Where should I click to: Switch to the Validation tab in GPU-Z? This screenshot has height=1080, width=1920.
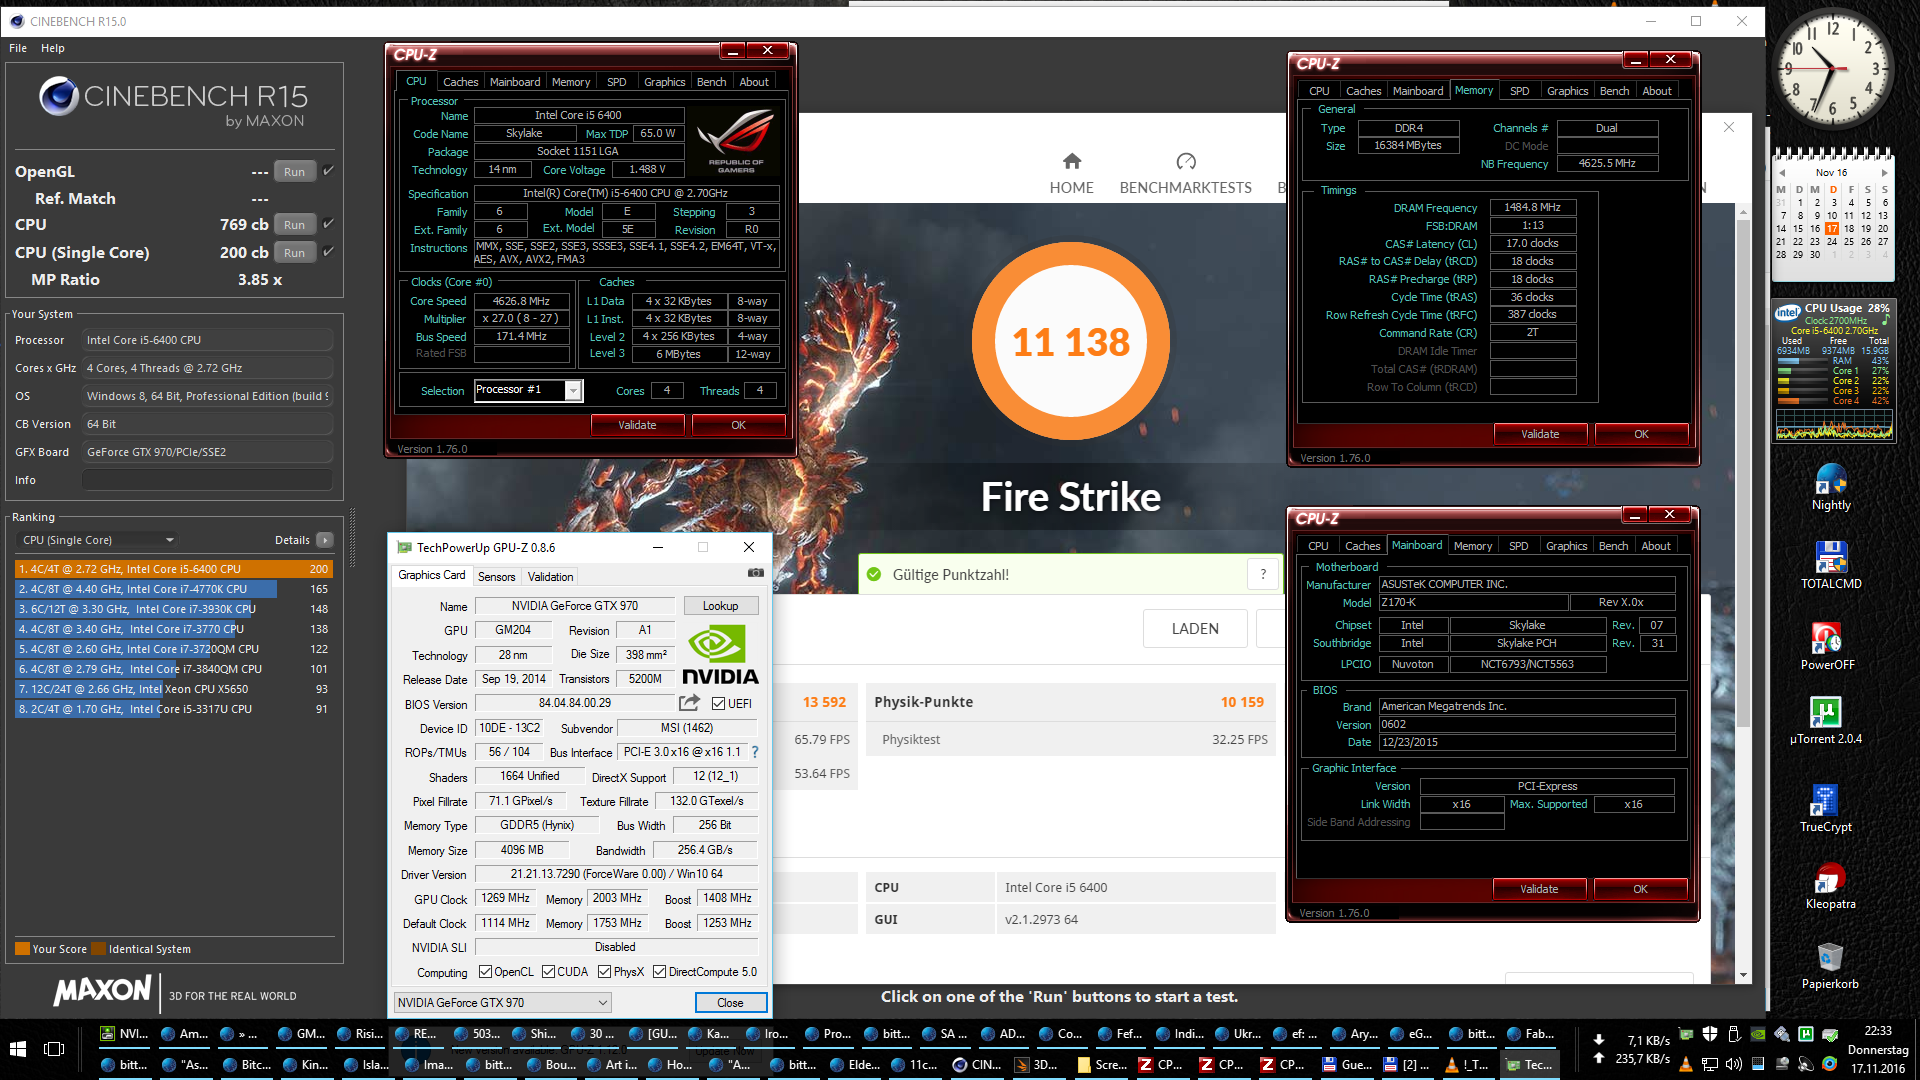550,577
